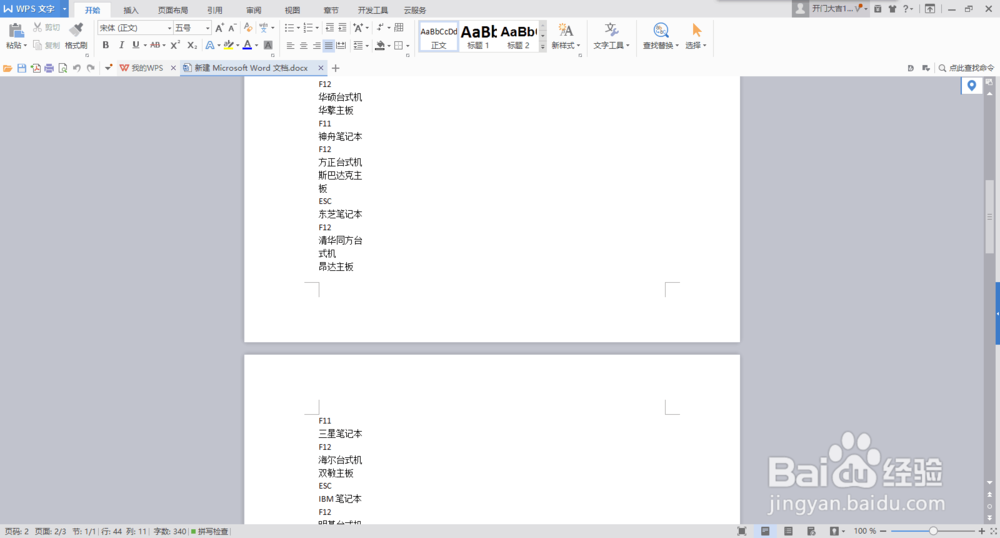
Task: Toggle bold formatting
Action: point(106,45)
